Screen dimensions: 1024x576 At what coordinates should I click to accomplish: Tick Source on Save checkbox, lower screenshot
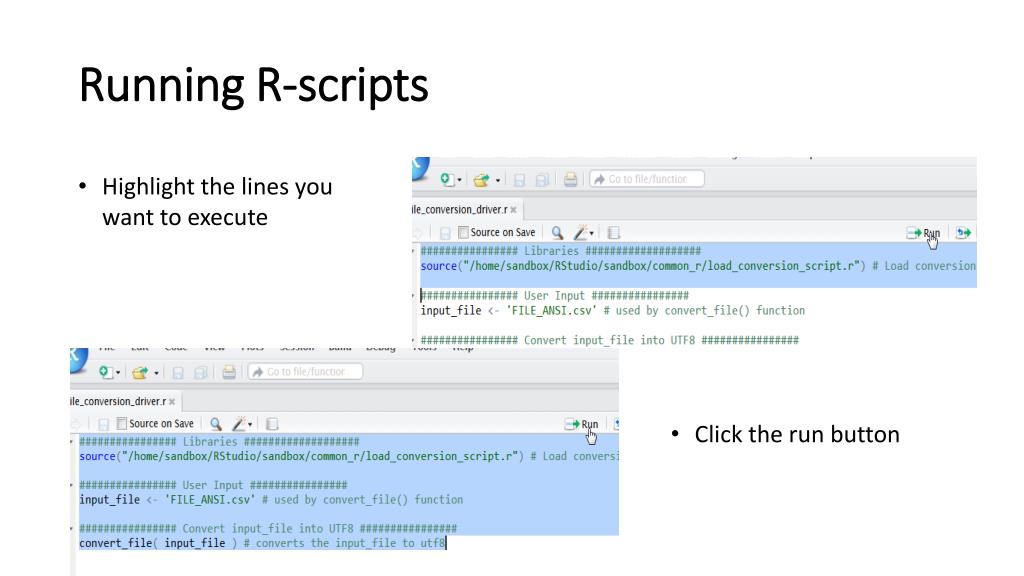click(121, 424)
